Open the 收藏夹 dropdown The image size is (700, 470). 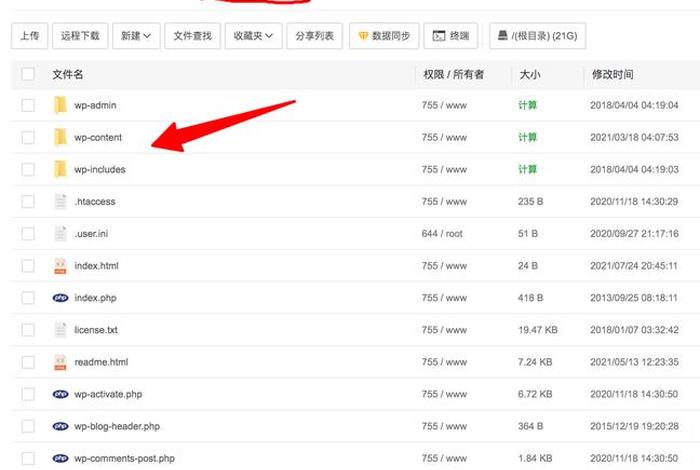(x=253, y=36)
